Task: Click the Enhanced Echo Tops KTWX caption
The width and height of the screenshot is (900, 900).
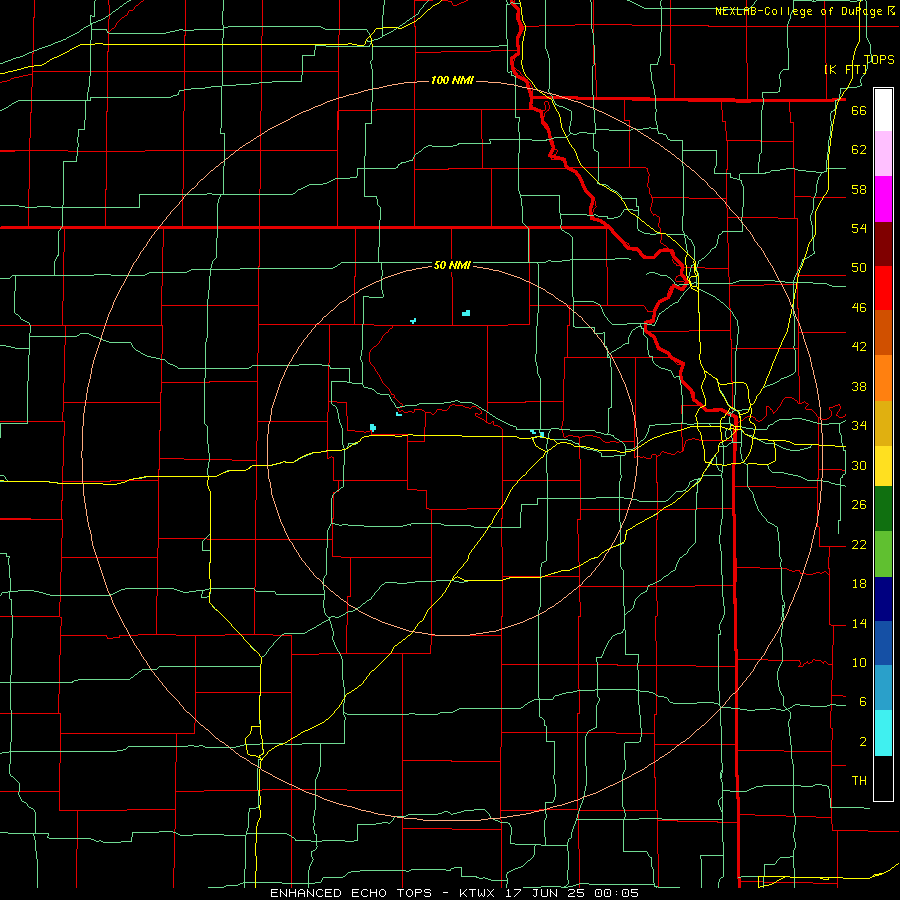Action: (x=453, y=893)
